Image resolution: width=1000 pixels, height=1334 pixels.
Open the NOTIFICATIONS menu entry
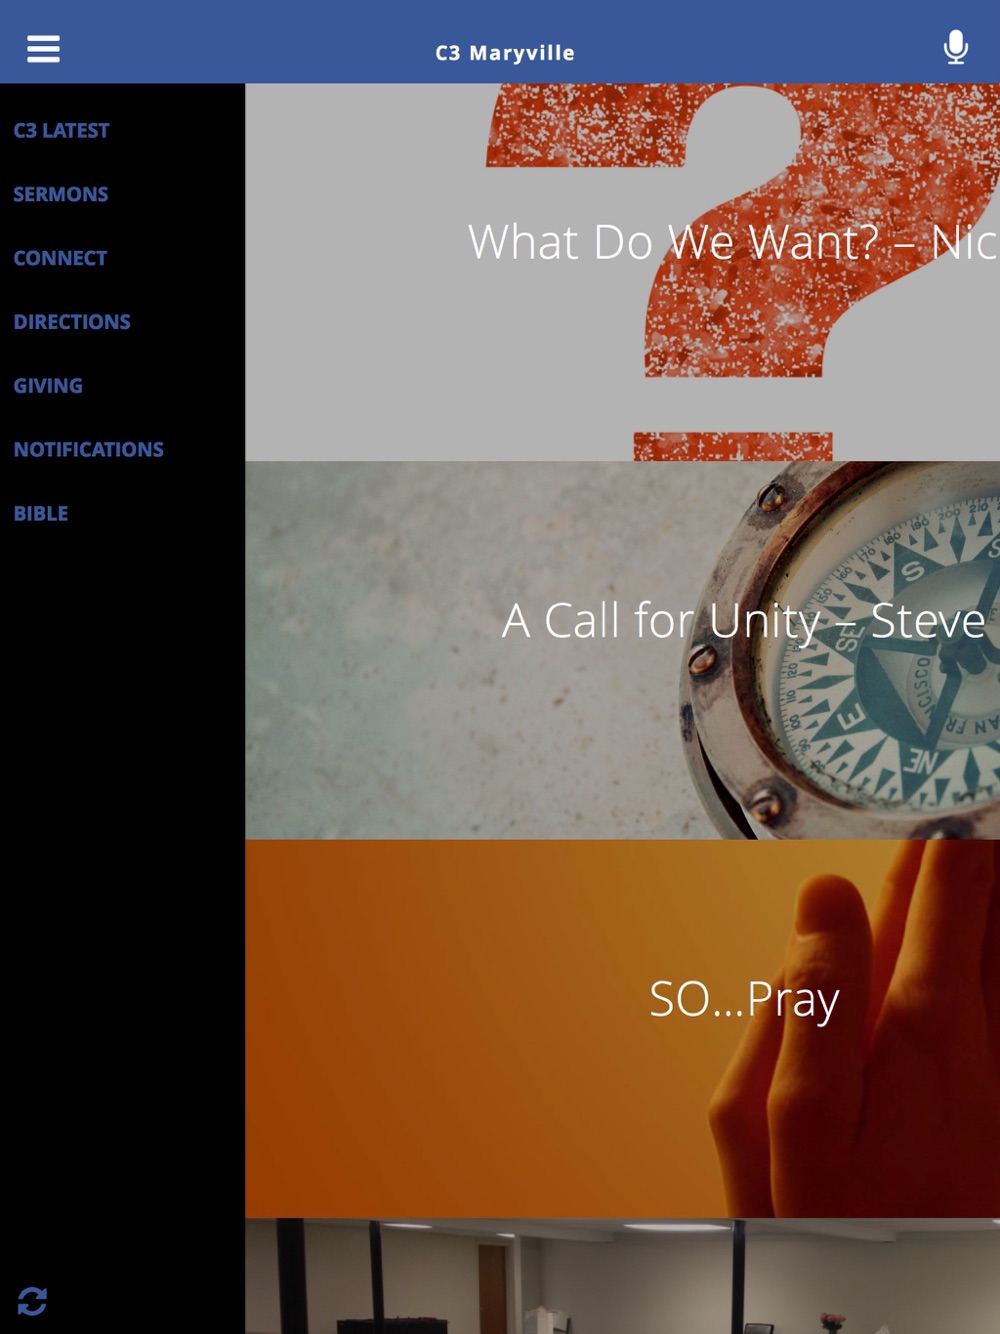[88, 450]
